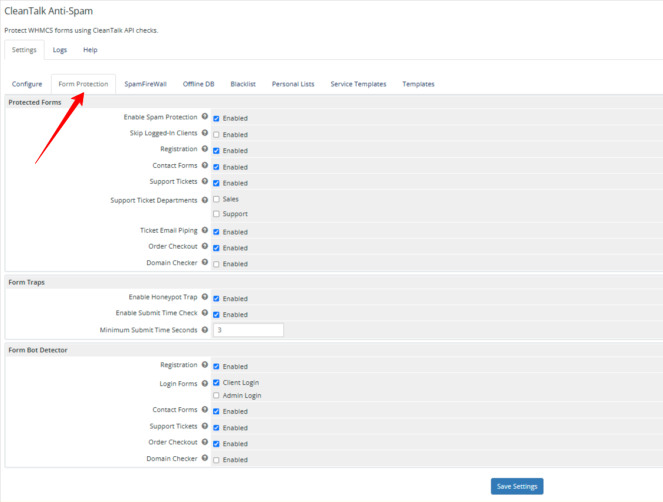
Task: Click help icon for Minimum Submit Time Seconds
Action: [x=205, y=329]
